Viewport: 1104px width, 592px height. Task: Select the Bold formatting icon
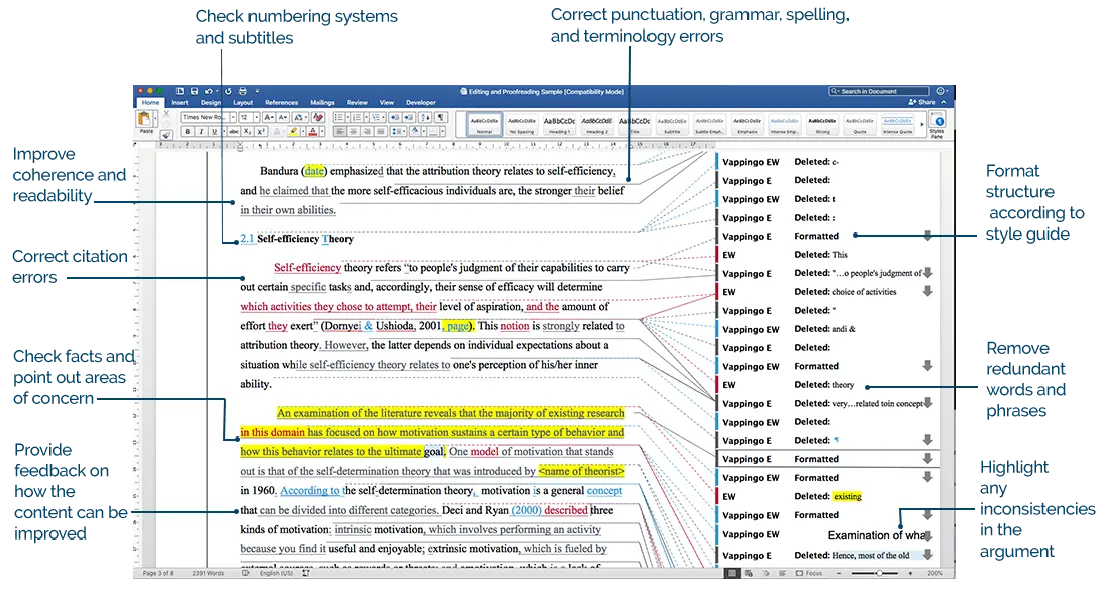click(x=188, y=130)
